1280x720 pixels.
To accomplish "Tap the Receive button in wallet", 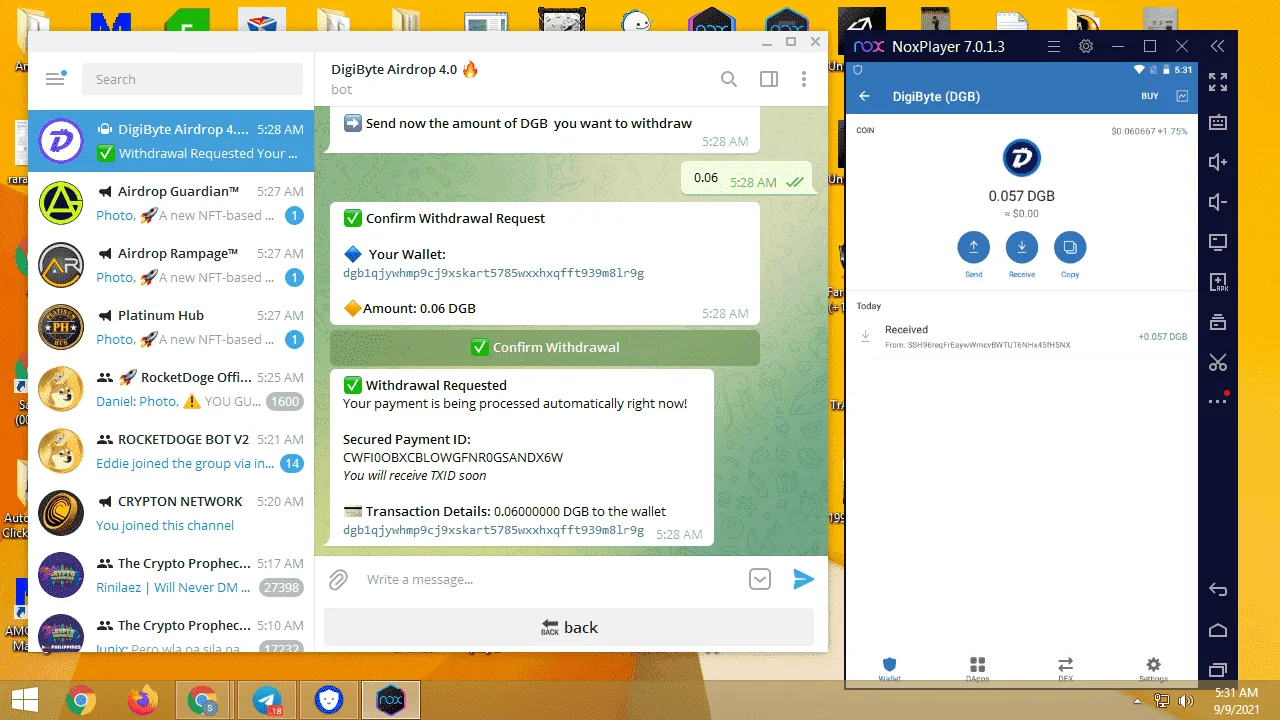I will point(1021,247).
